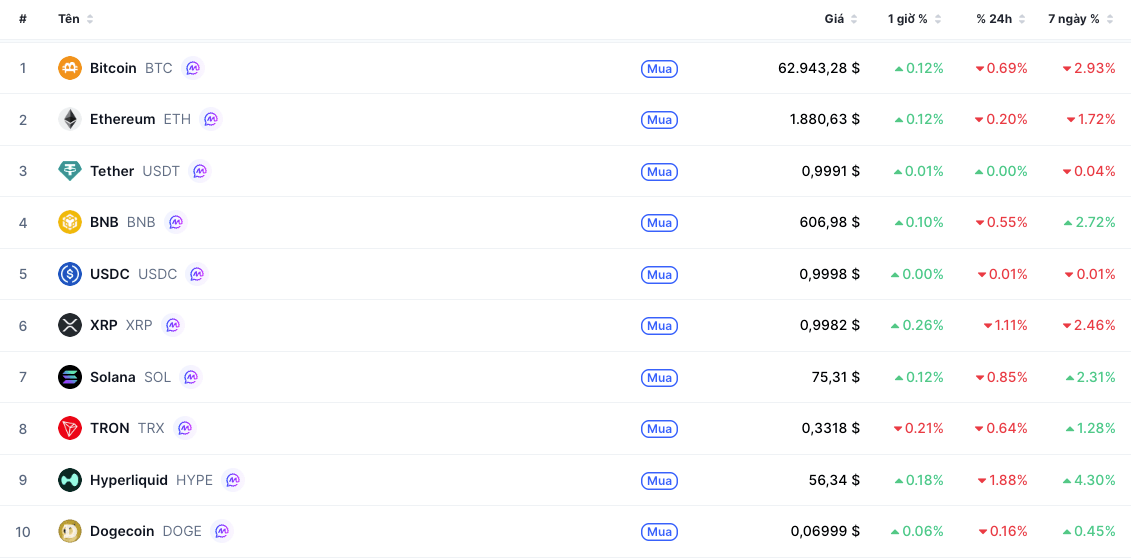
Task: Click the Dogecoin coin logo
Action: [x=70, y=531]
